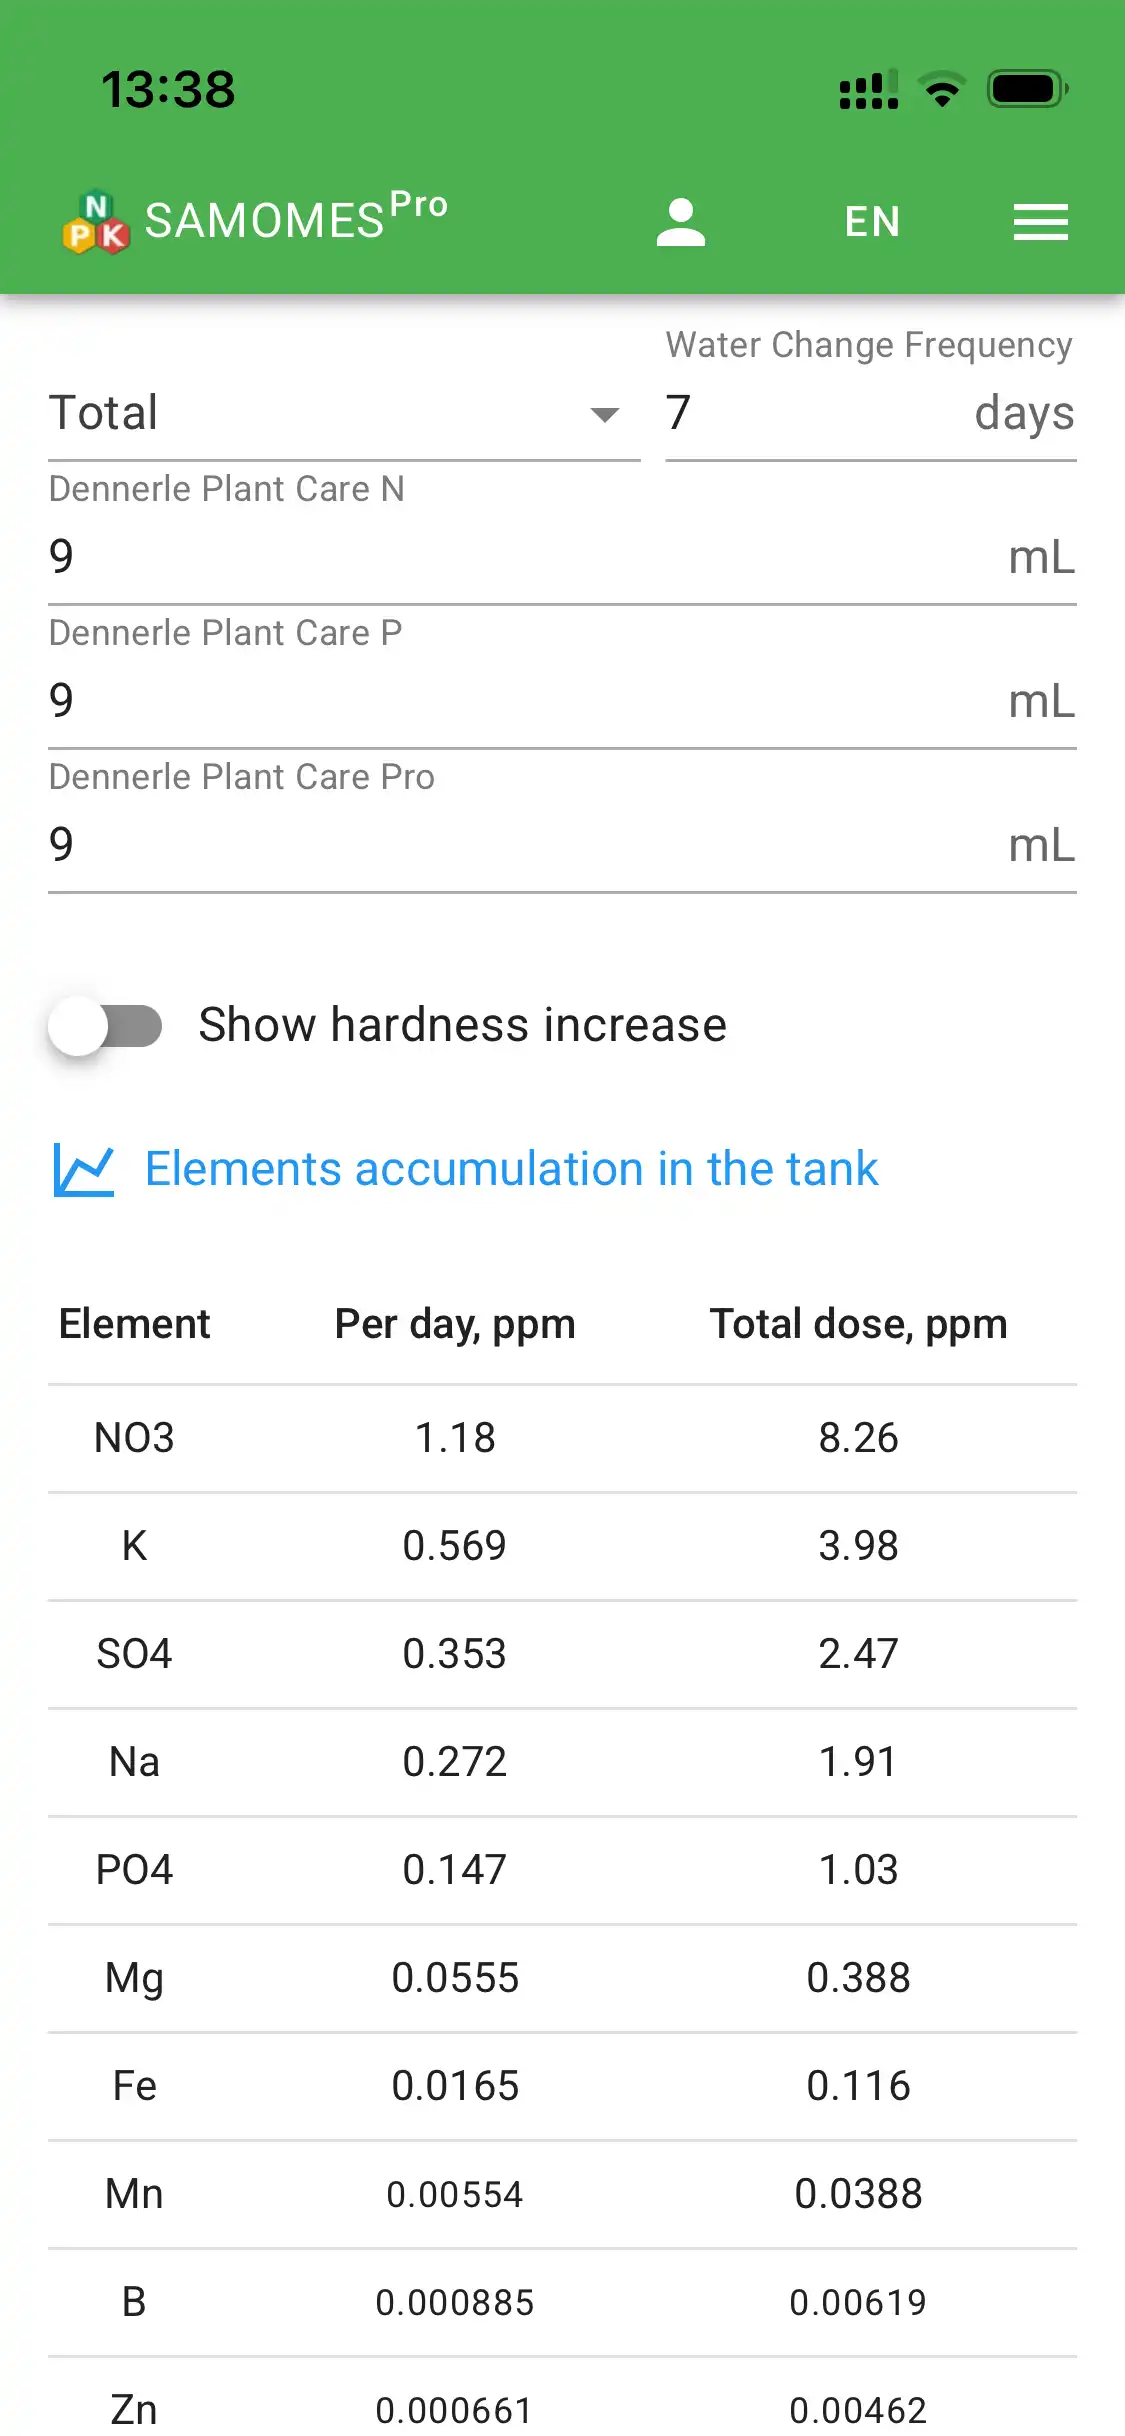This screenshot has width=1125, height=2436.
Task: Open the user account profile icon
Action: (681, 222)
